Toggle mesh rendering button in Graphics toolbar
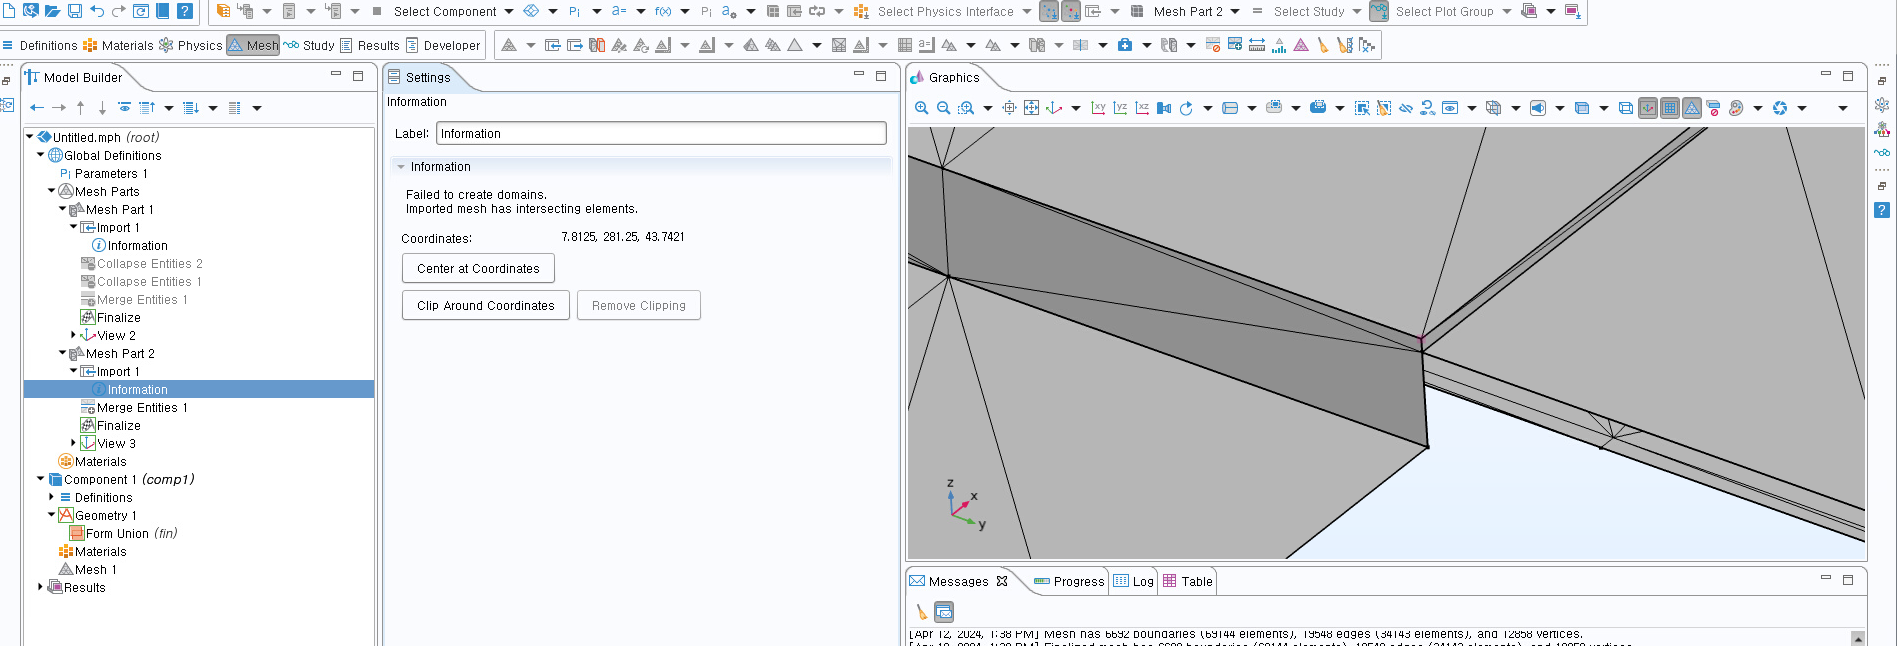The width and height of the screenshot is (1897, 646). (x=1692, y=108)
